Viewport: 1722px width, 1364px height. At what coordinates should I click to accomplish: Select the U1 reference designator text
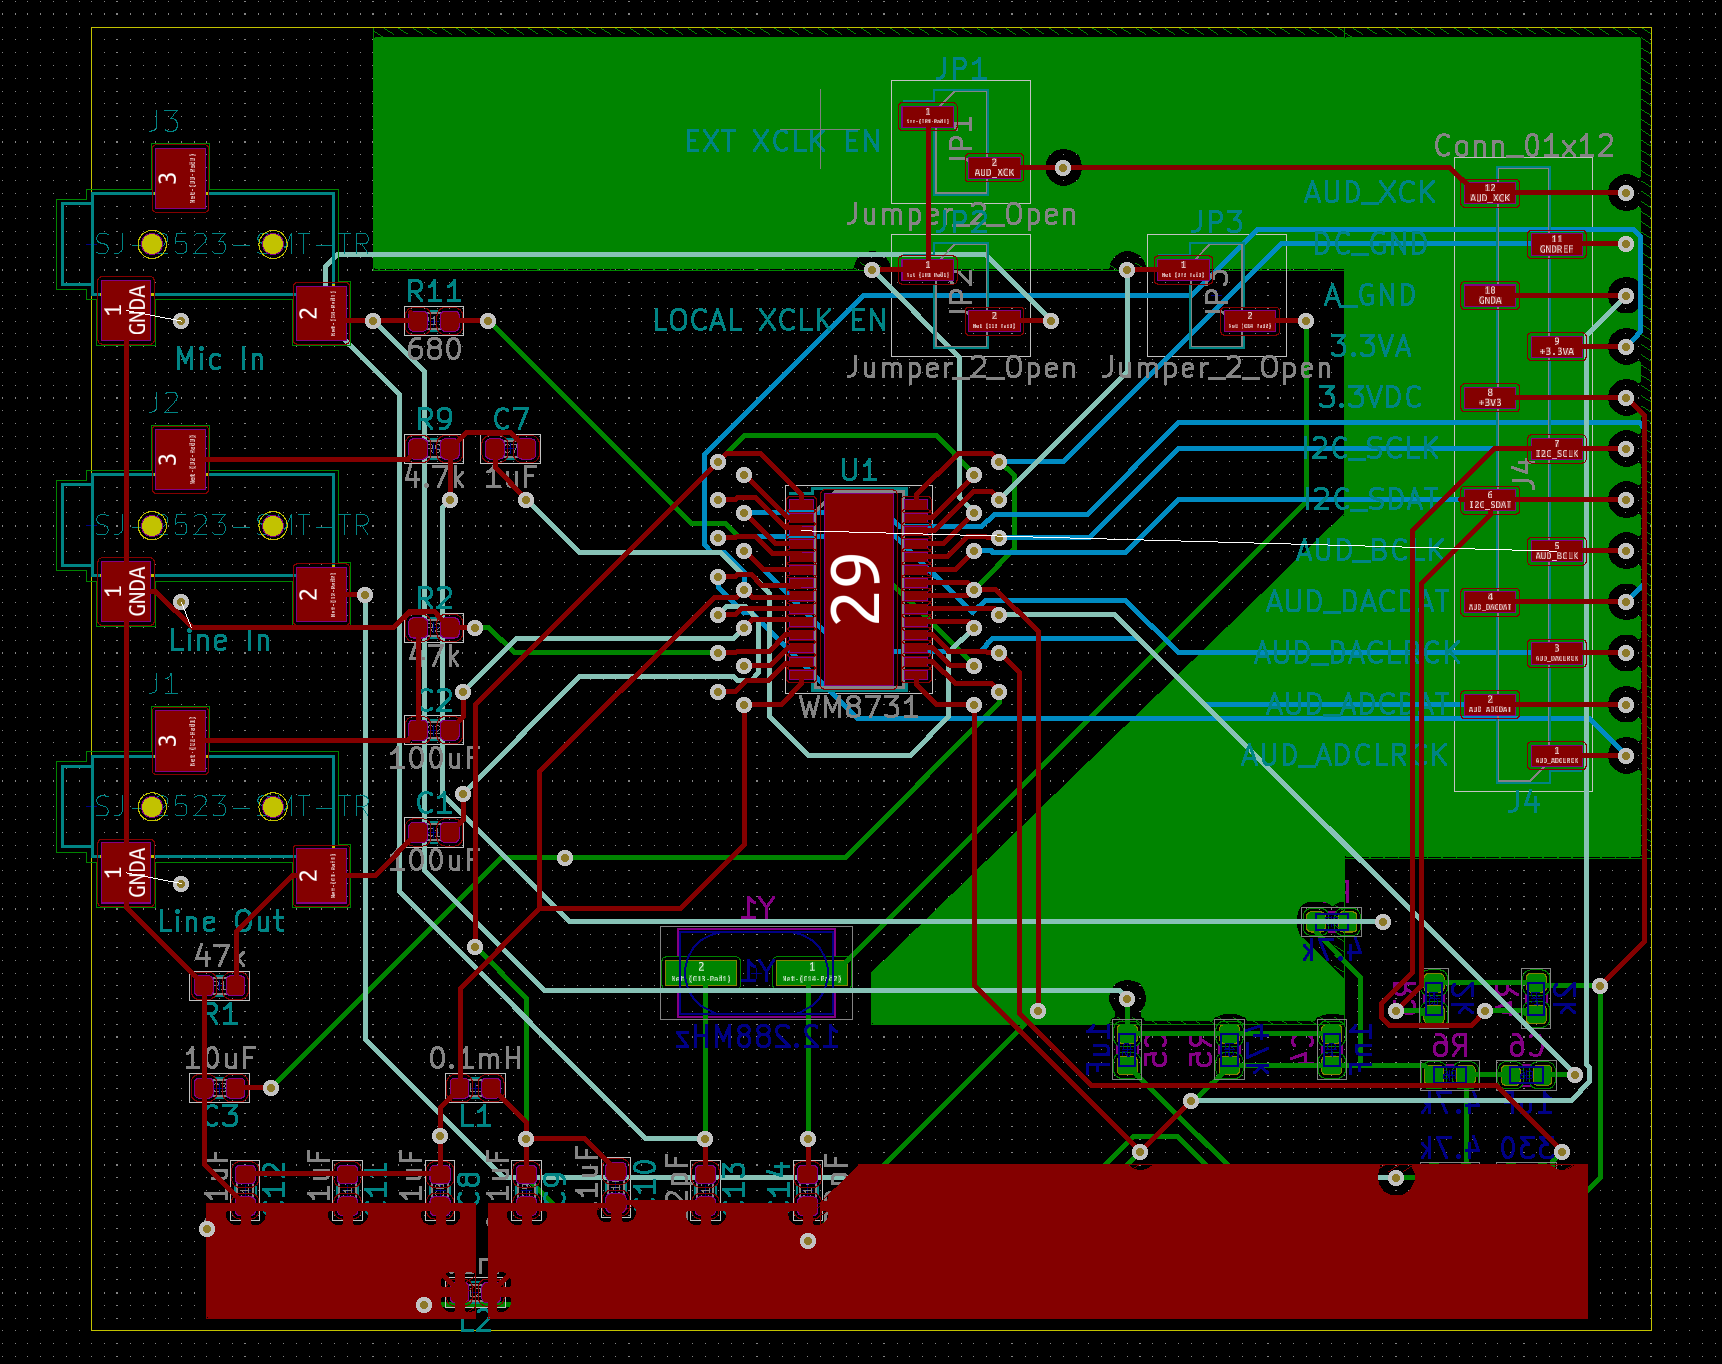tap(859, 470)
